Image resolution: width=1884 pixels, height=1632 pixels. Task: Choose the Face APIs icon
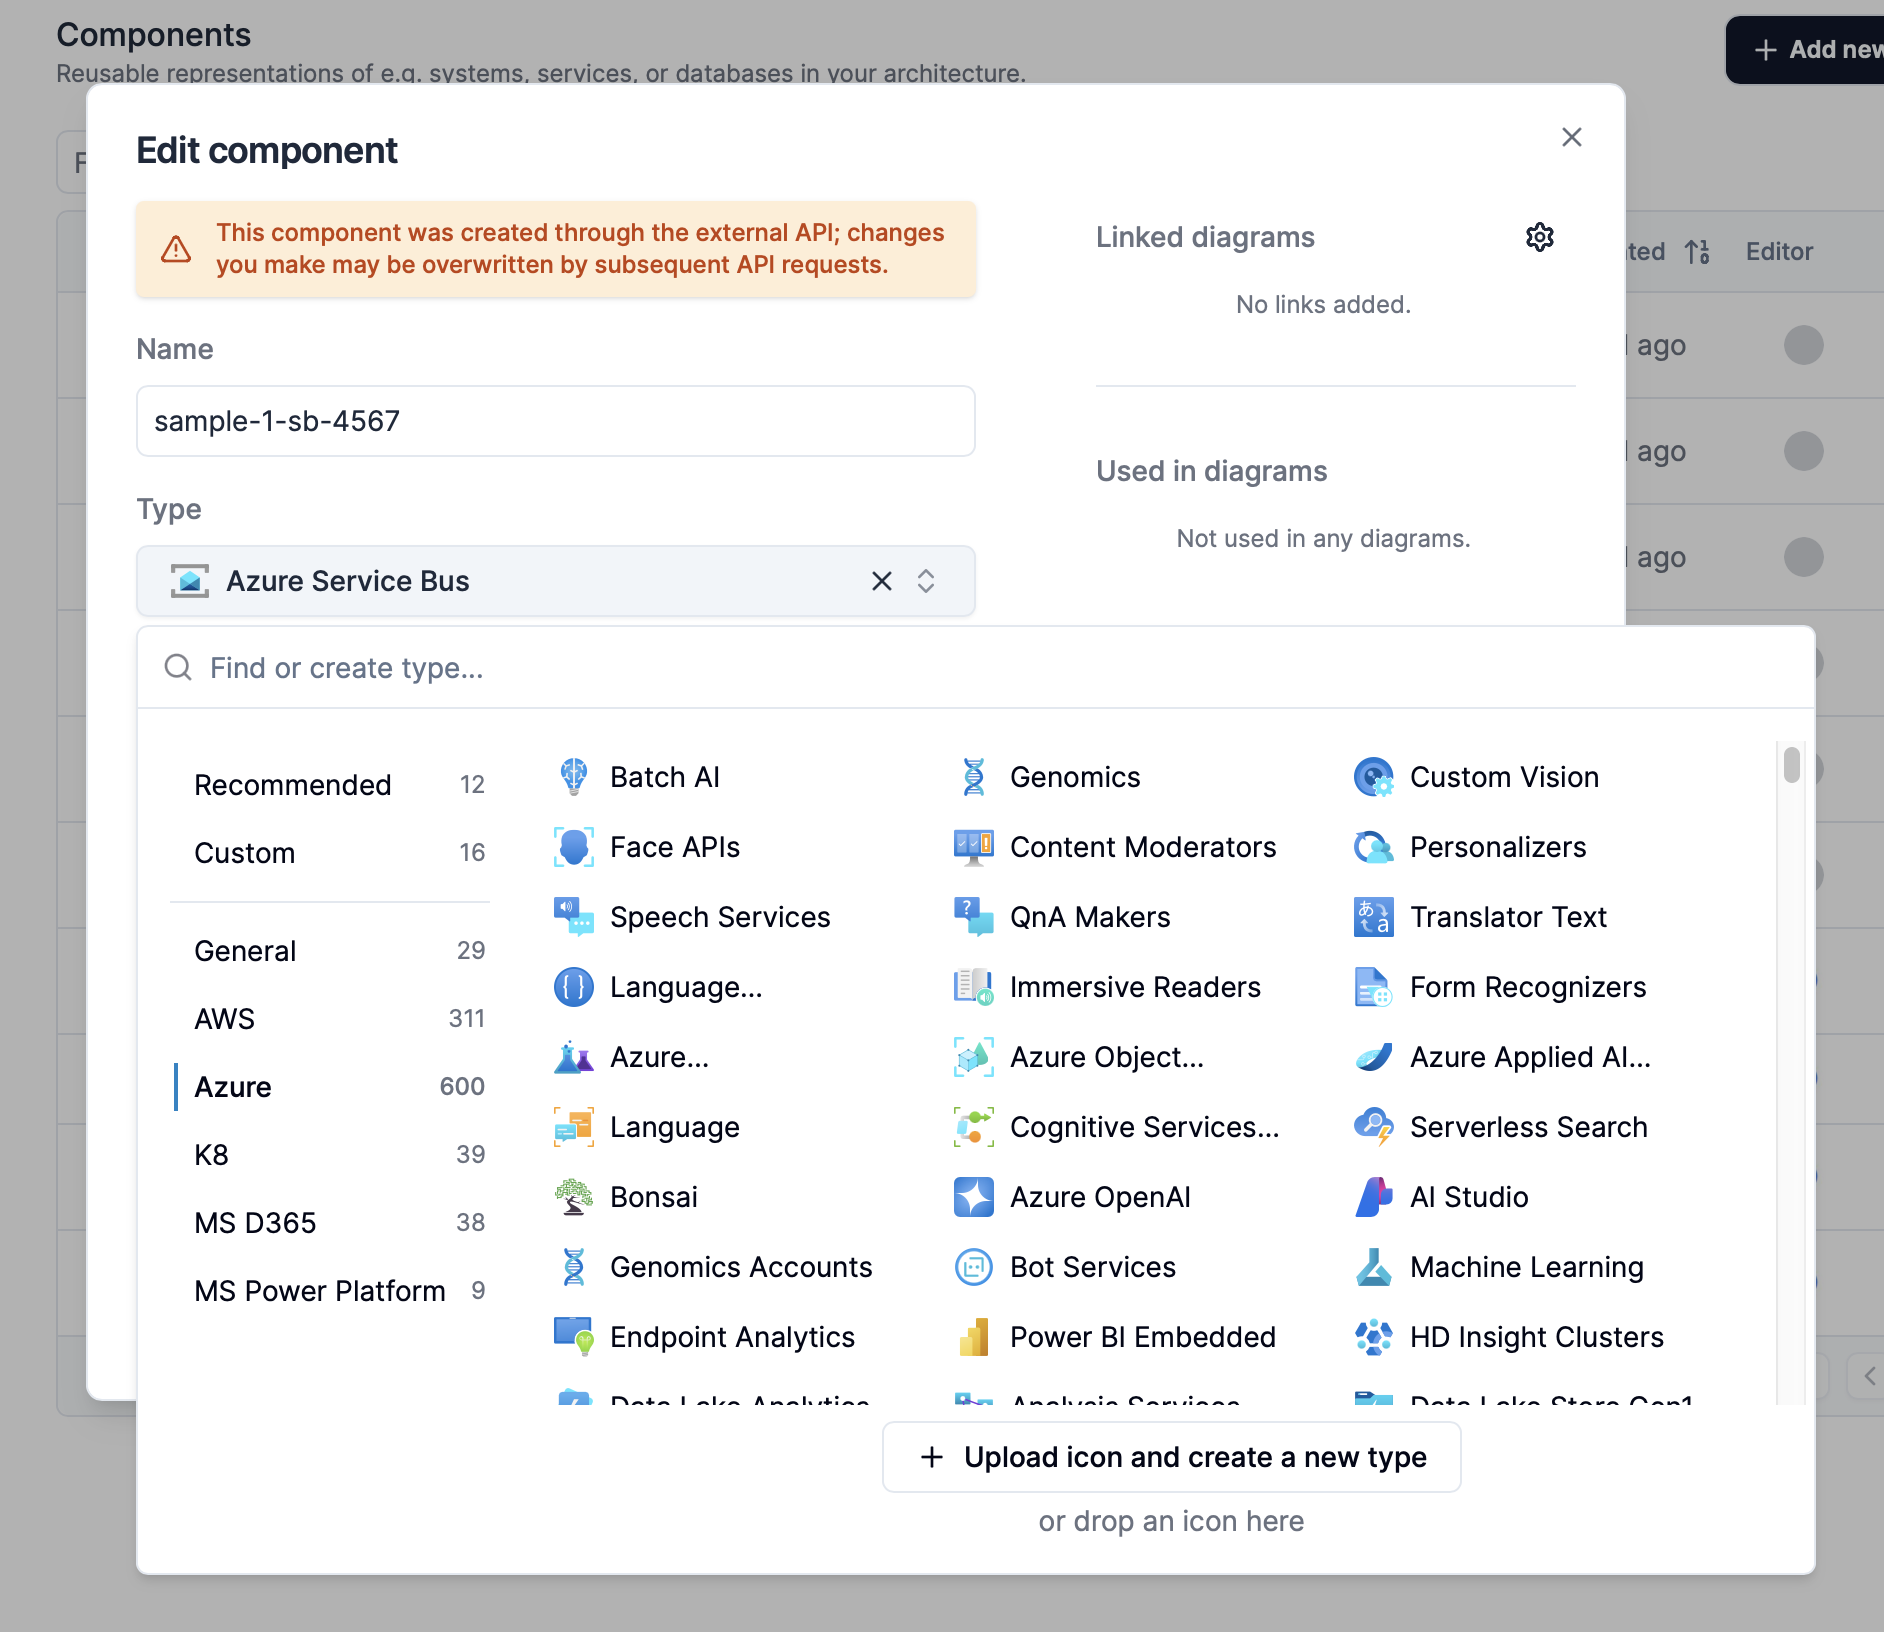point(574,847)
